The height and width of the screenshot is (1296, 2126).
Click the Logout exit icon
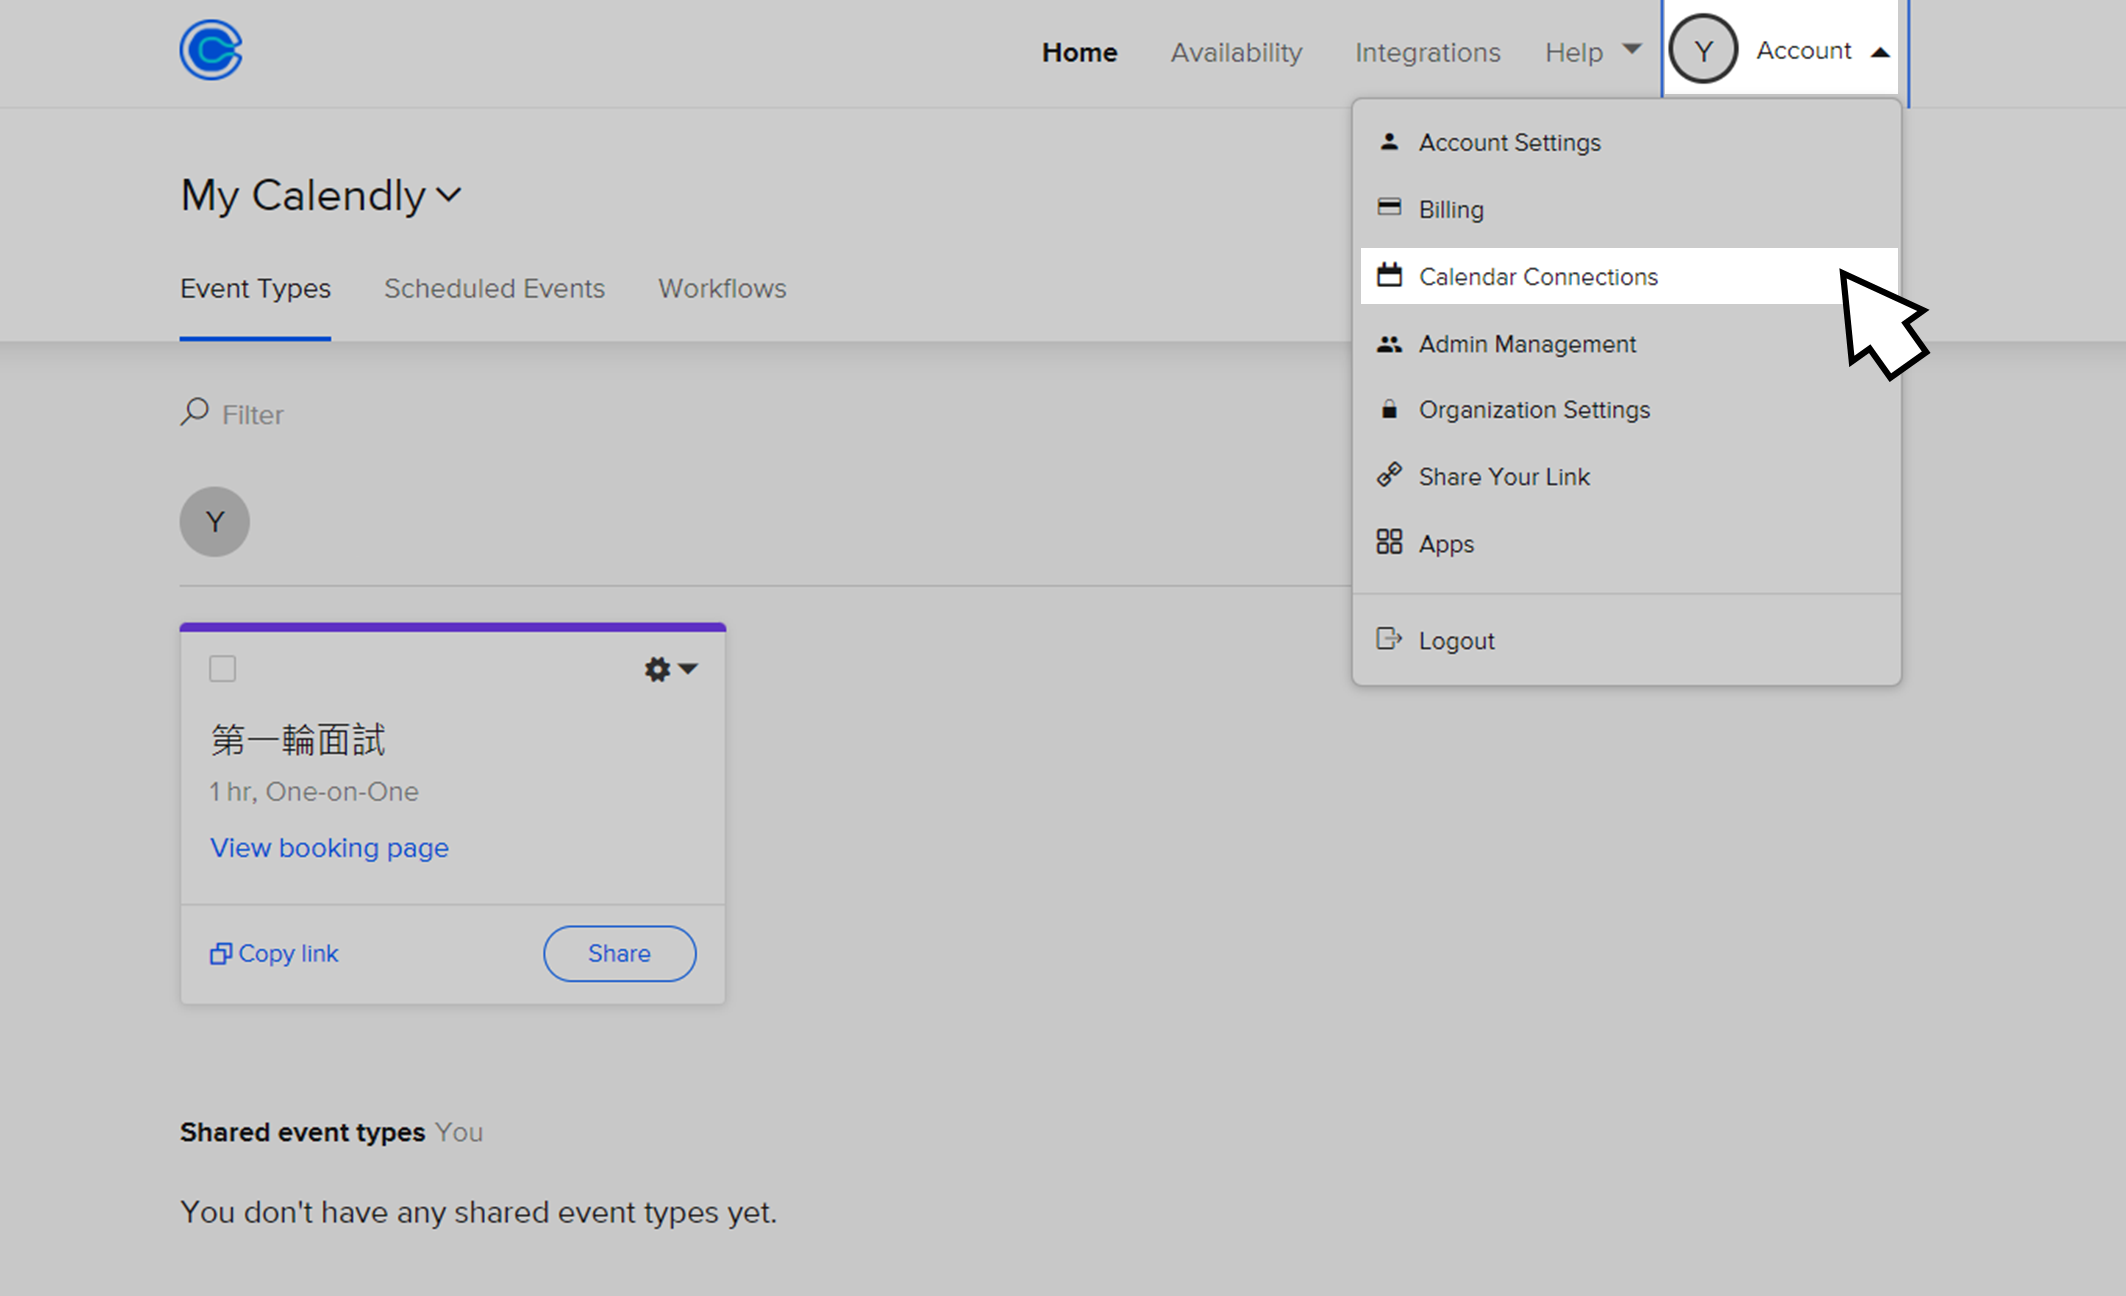(1389, 639)
